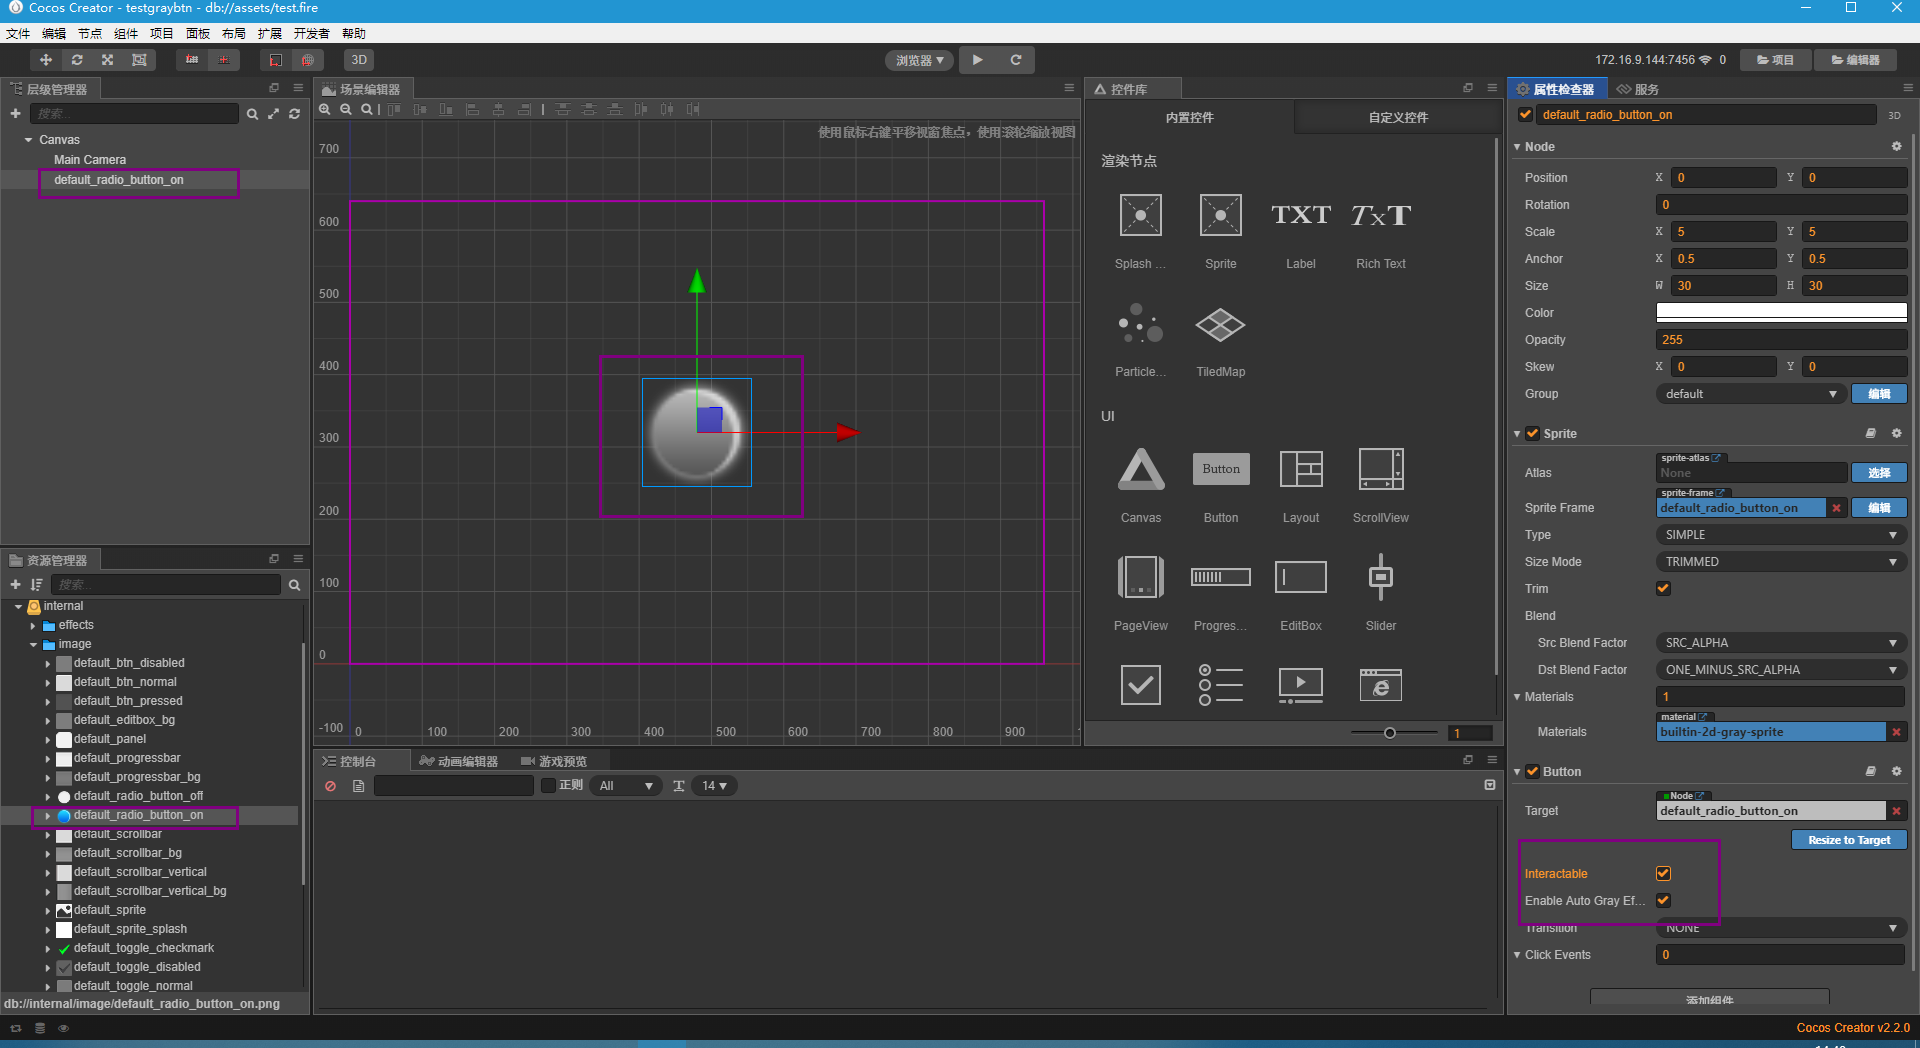The width and height of the screenshot is (1920, 1048).
Task: Open the console log level All dropdown
Action: coord(626,786)
